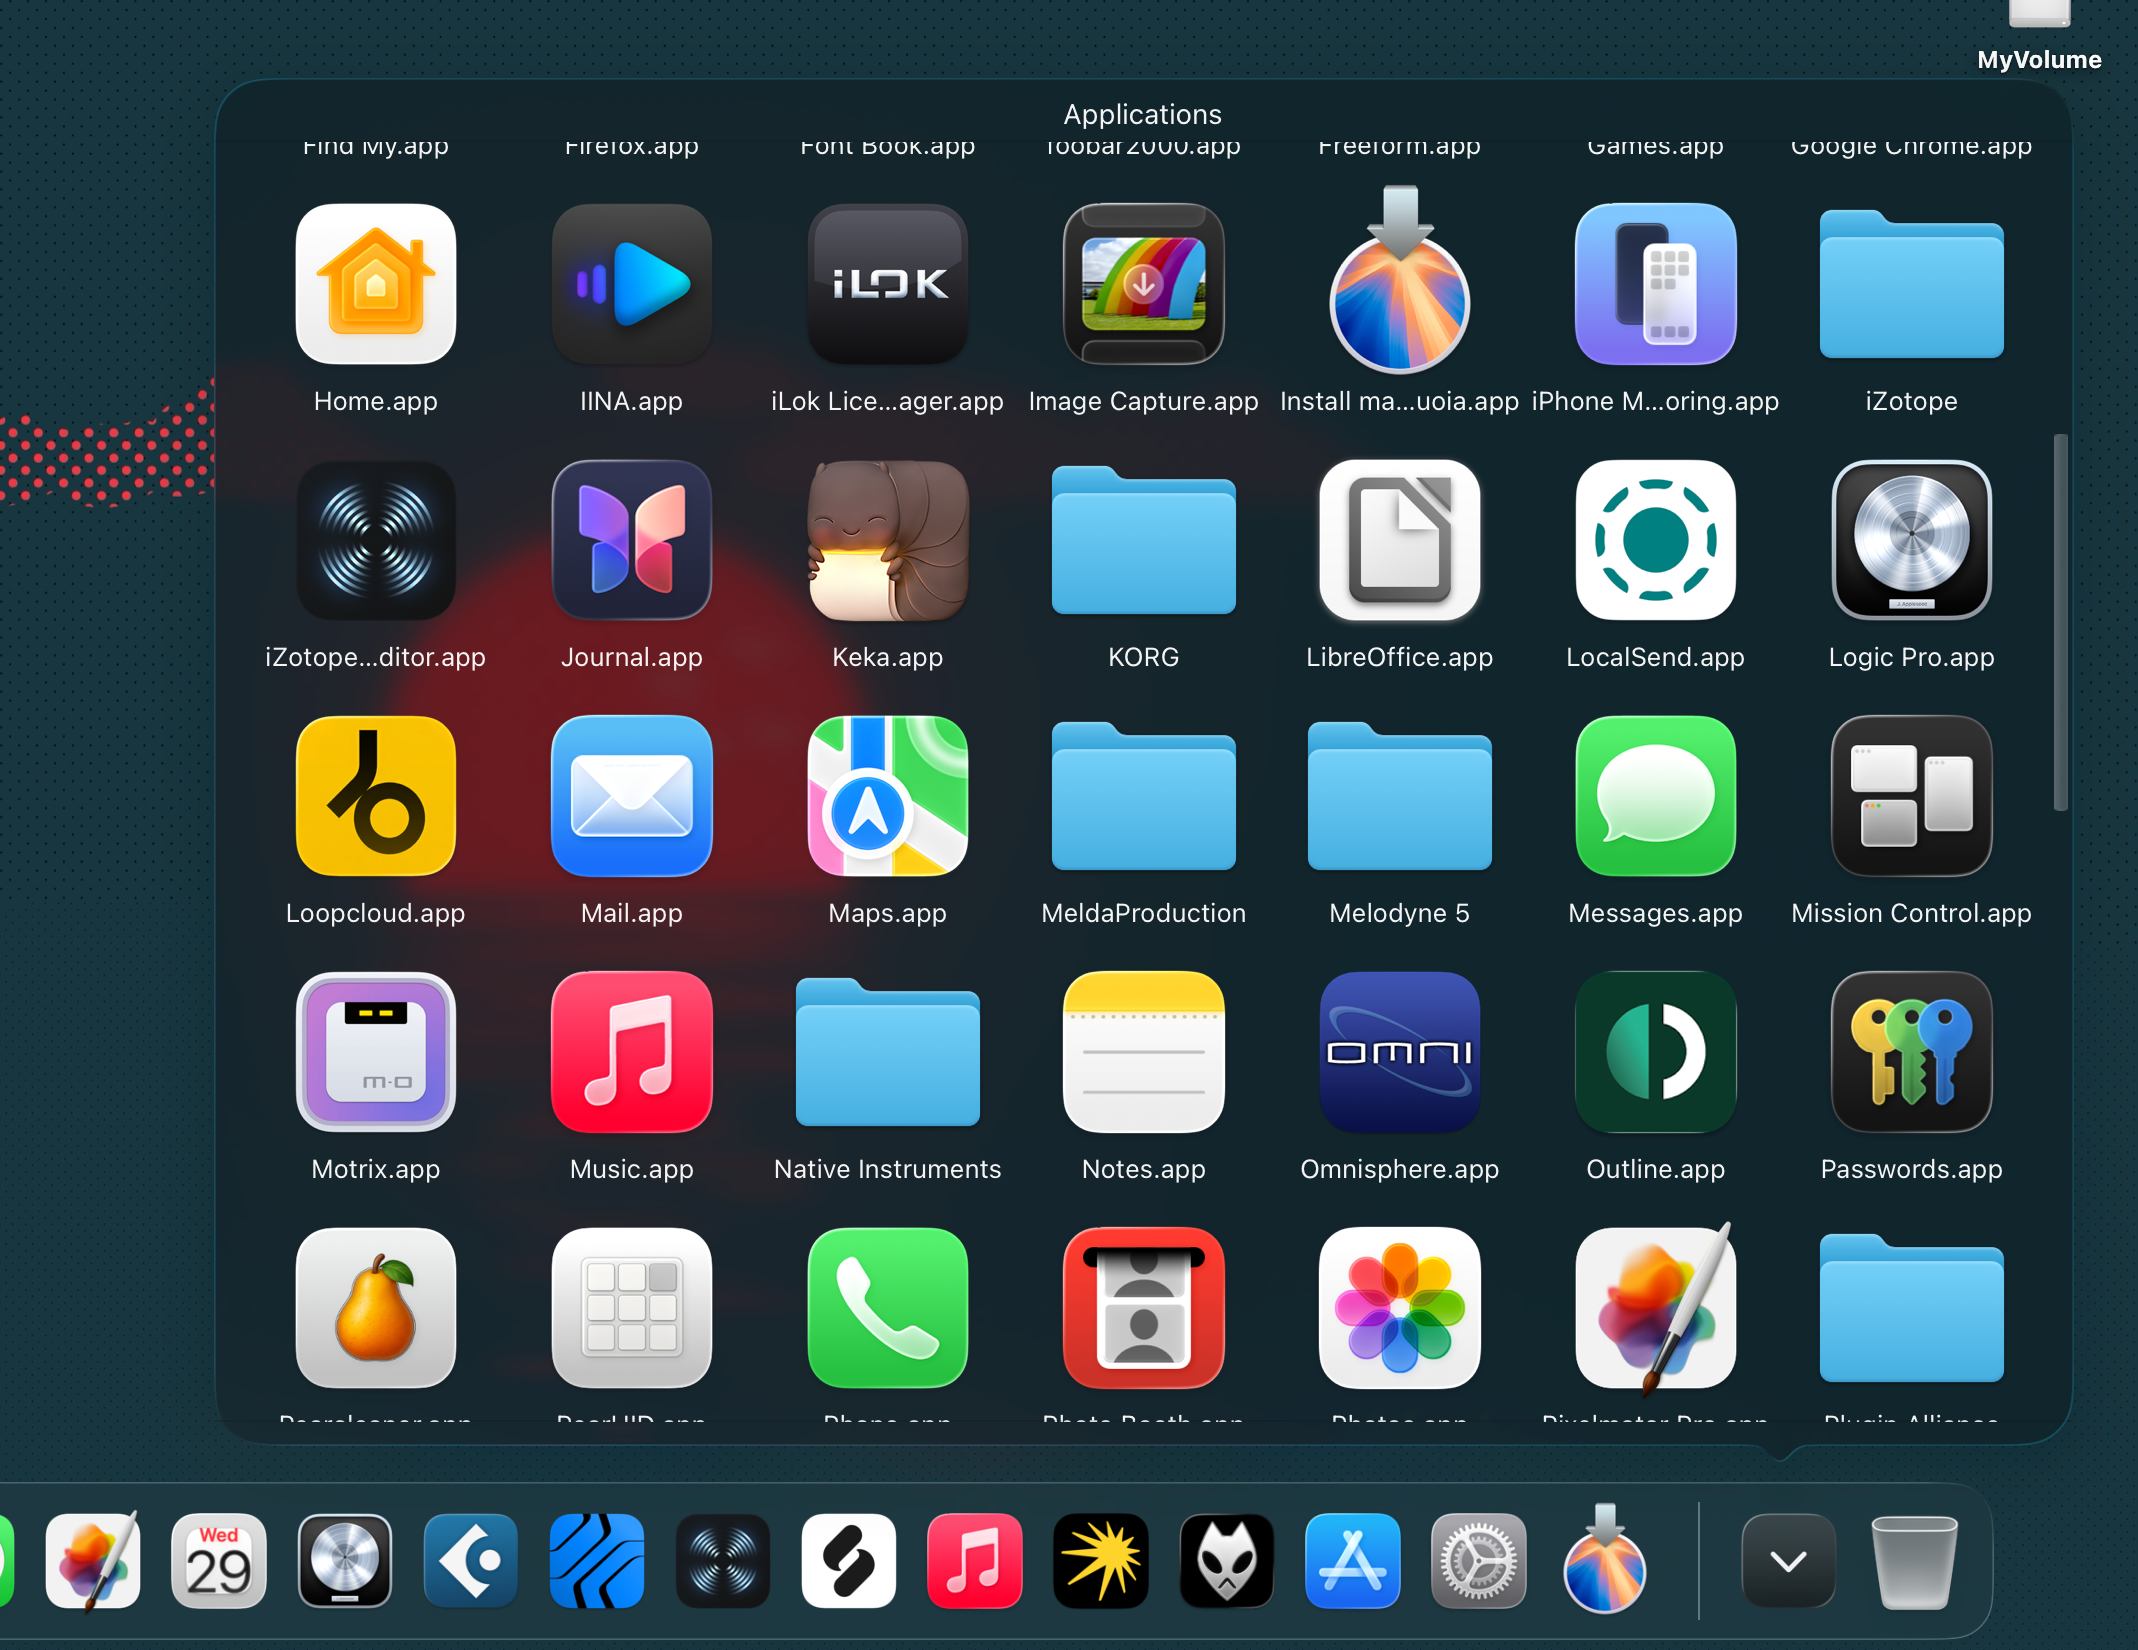Open LocalSend.app
The image size is (2138, 1650).
pos(1655,541)
